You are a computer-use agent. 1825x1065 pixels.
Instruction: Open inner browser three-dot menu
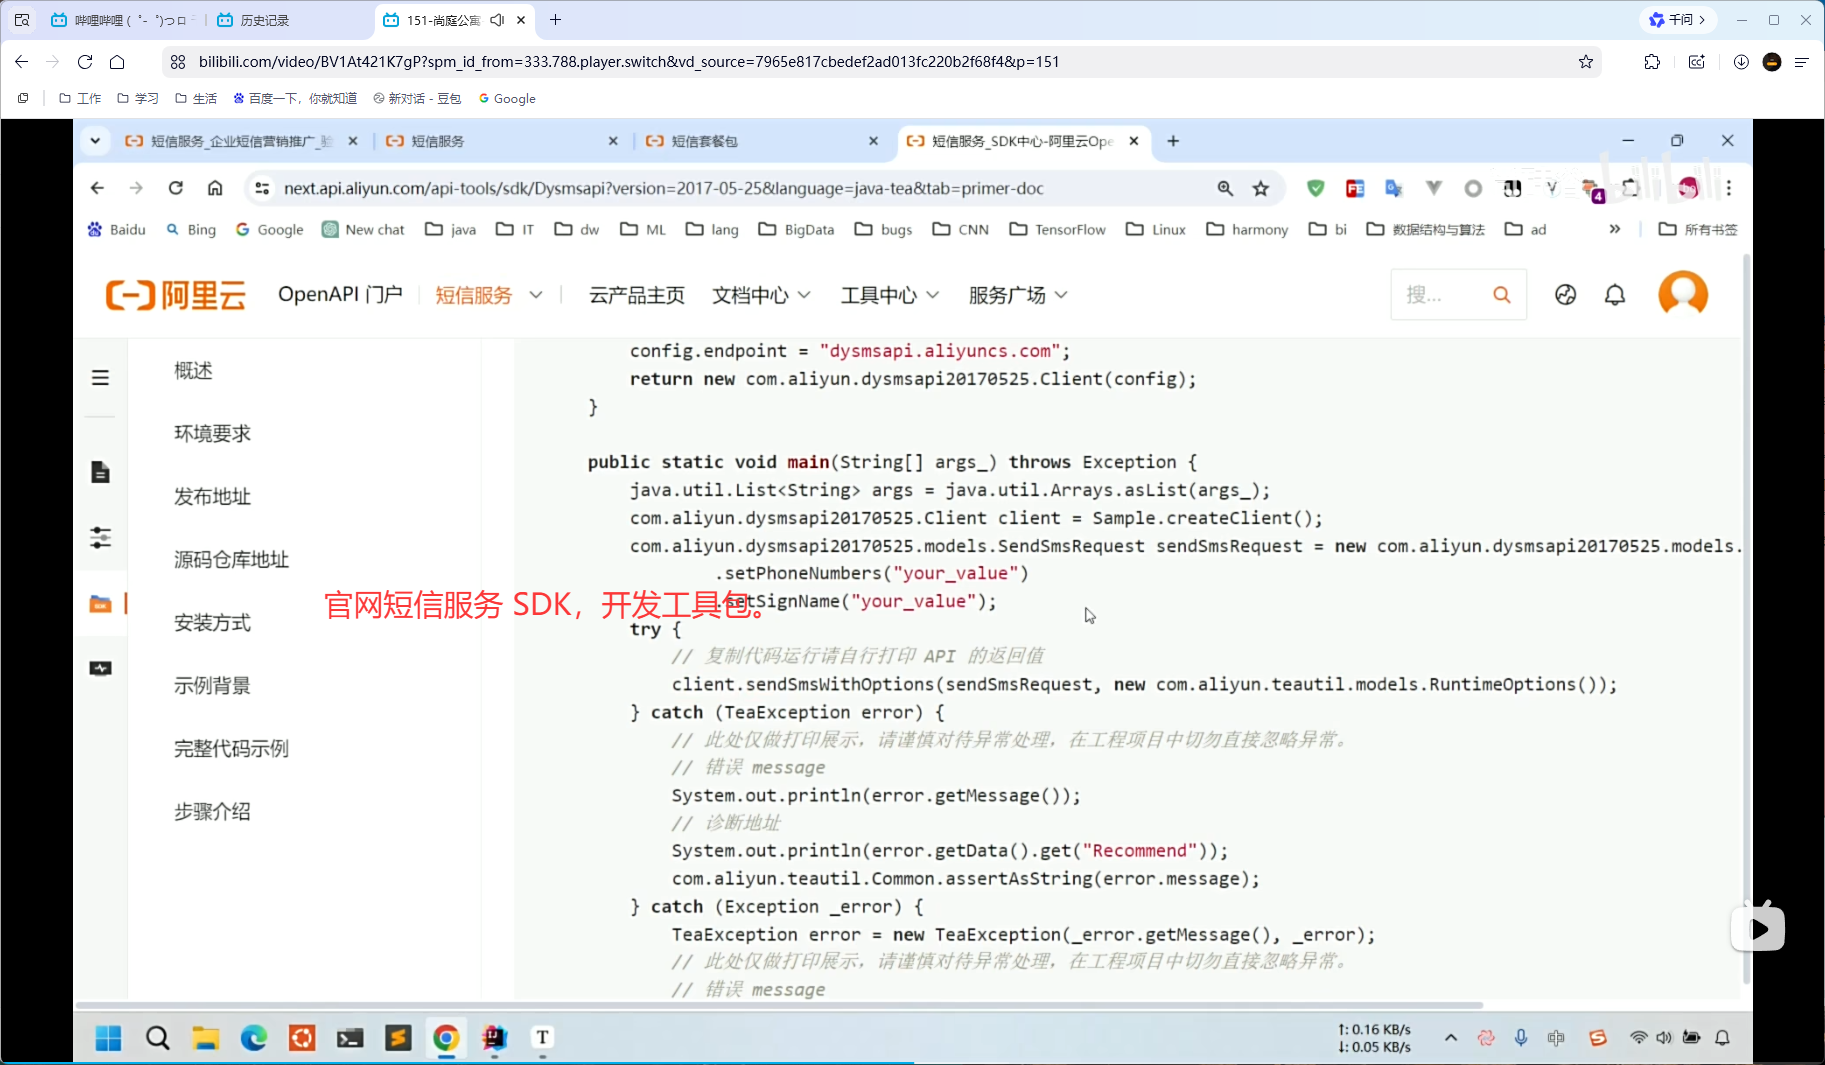tap(1729, 188)
